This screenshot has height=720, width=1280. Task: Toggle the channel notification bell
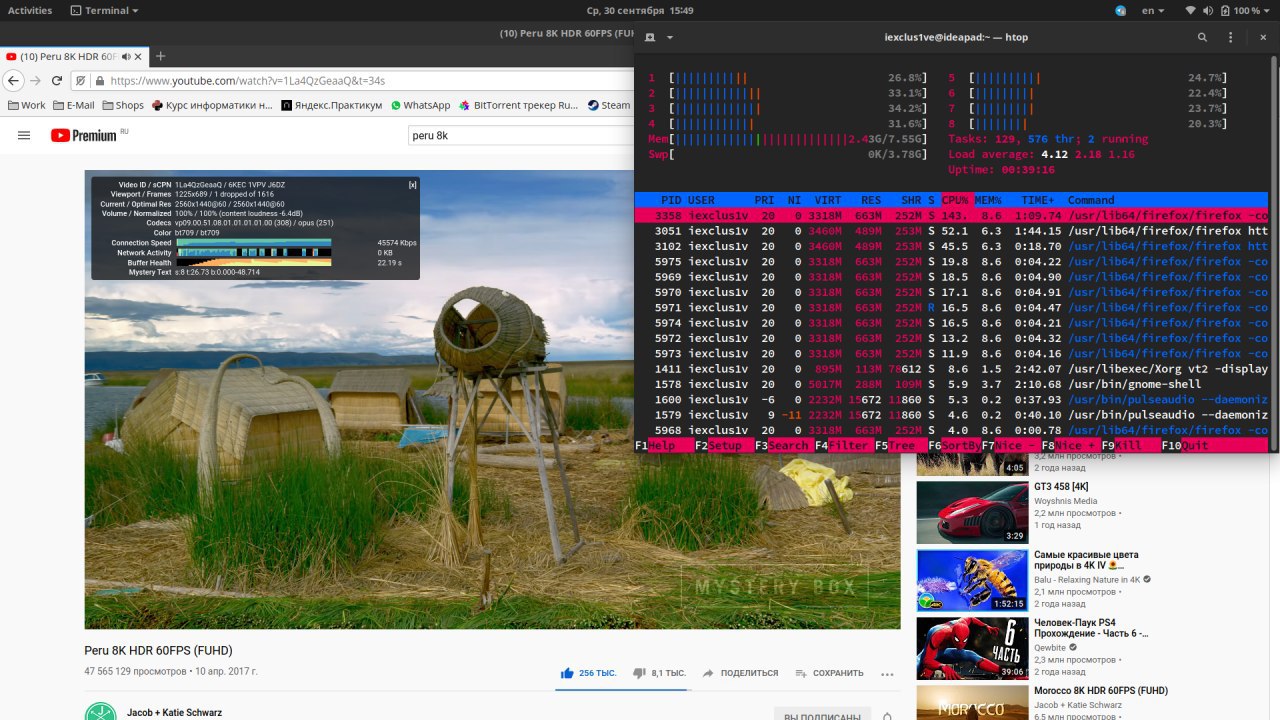(x=887, y=716)
